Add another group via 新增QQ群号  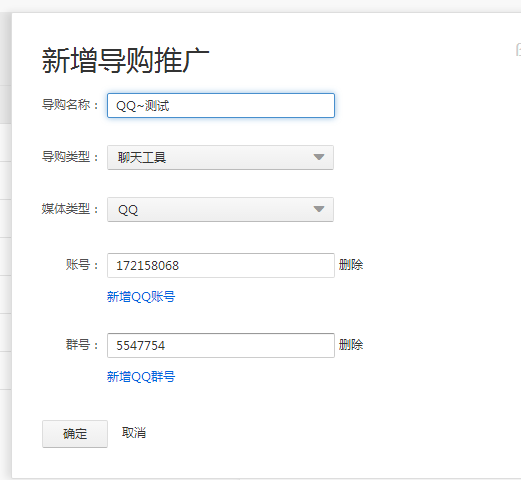[141, 376]
